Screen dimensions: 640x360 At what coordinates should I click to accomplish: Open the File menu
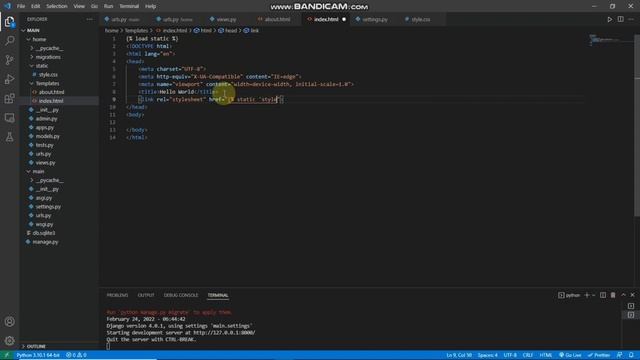pos(21,6)
